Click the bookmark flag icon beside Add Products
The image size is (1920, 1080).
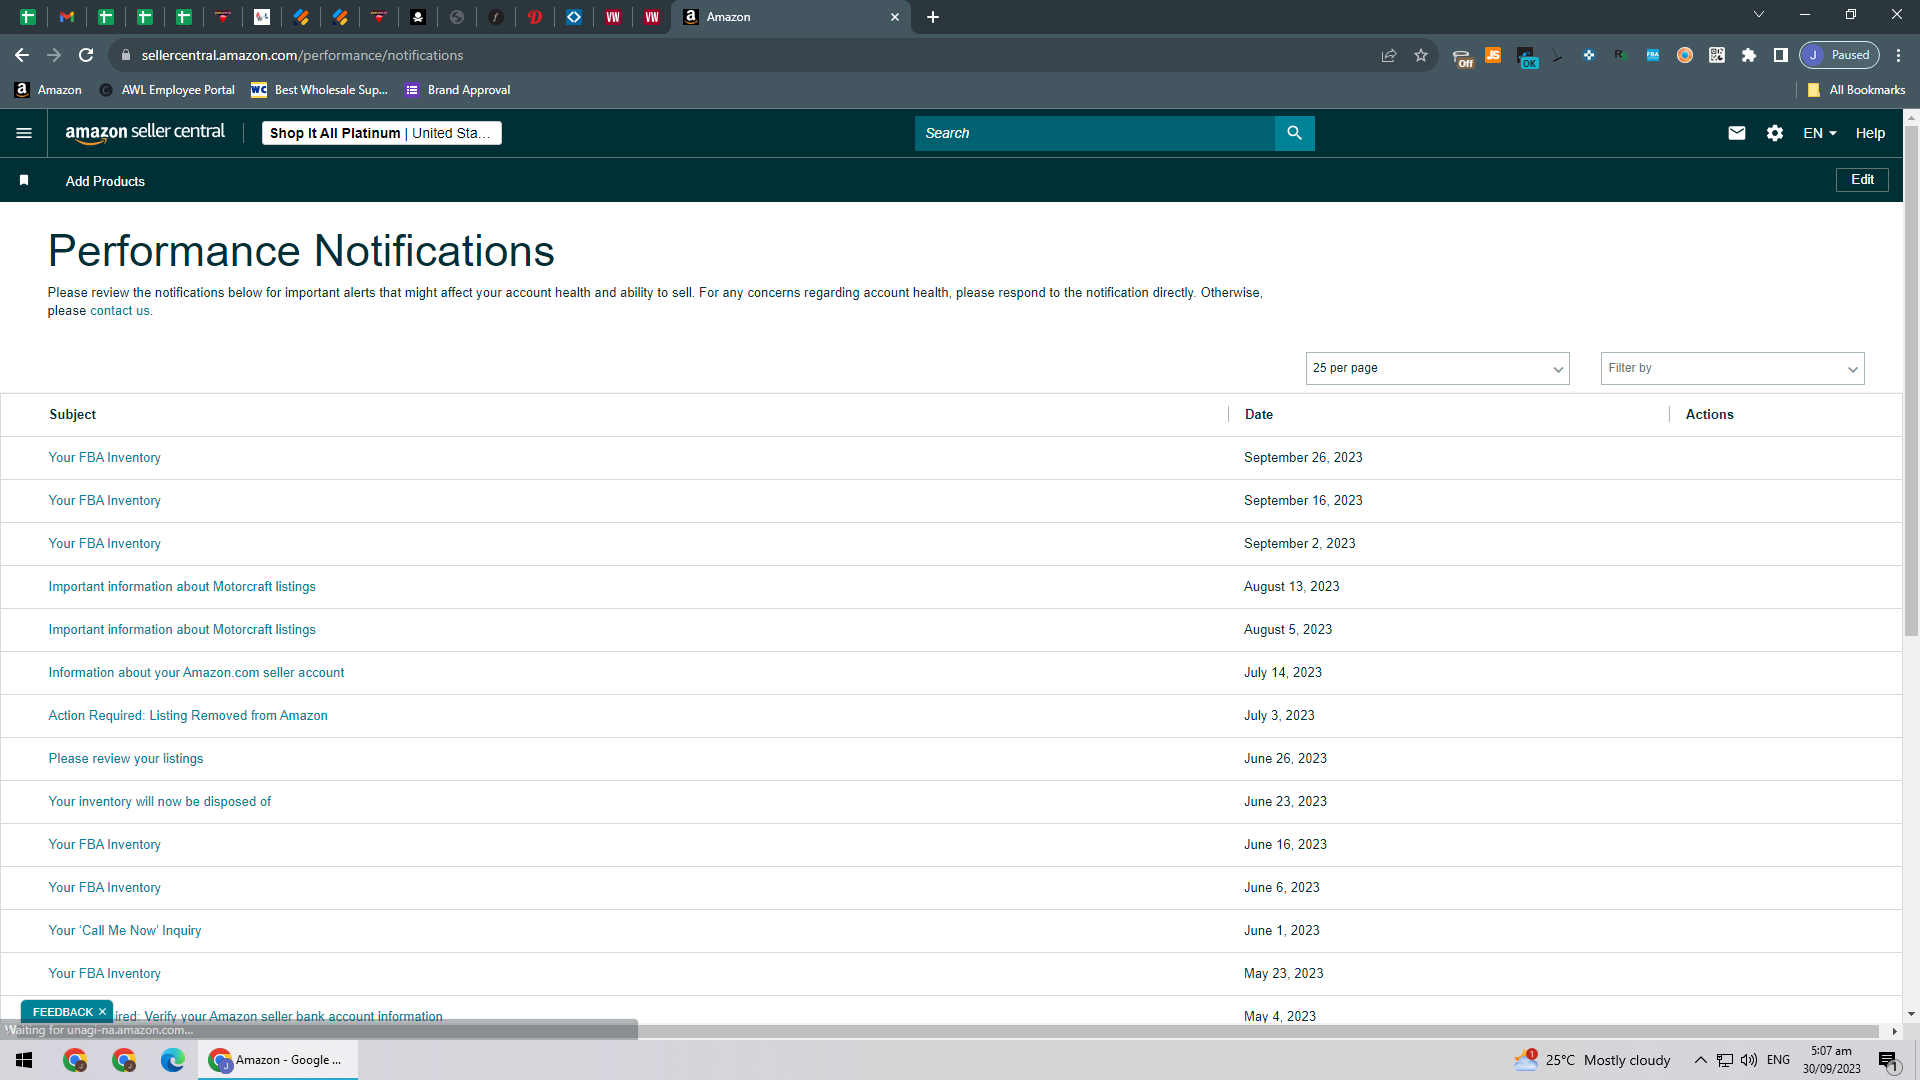click(x=24, y=180)
